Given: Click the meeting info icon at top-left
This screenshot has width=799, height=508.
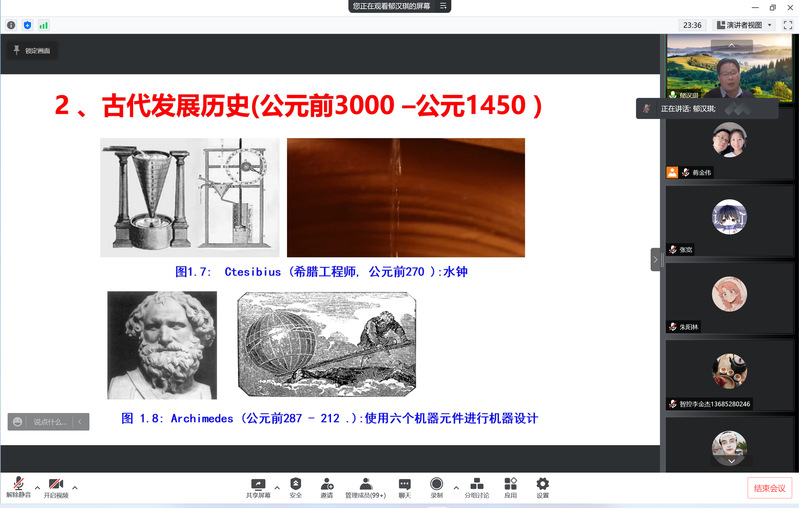Looking at the screenshot, I should click(x=11, y=25).
